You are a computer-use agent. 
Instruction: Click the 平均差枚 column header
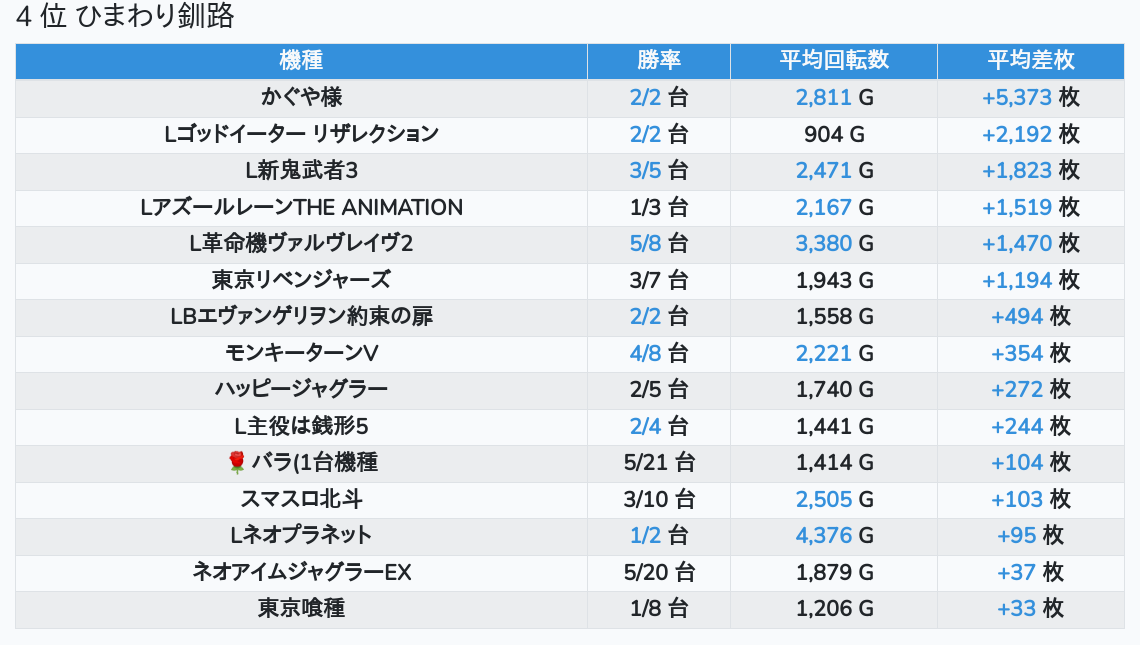[x=1030, y=60]
